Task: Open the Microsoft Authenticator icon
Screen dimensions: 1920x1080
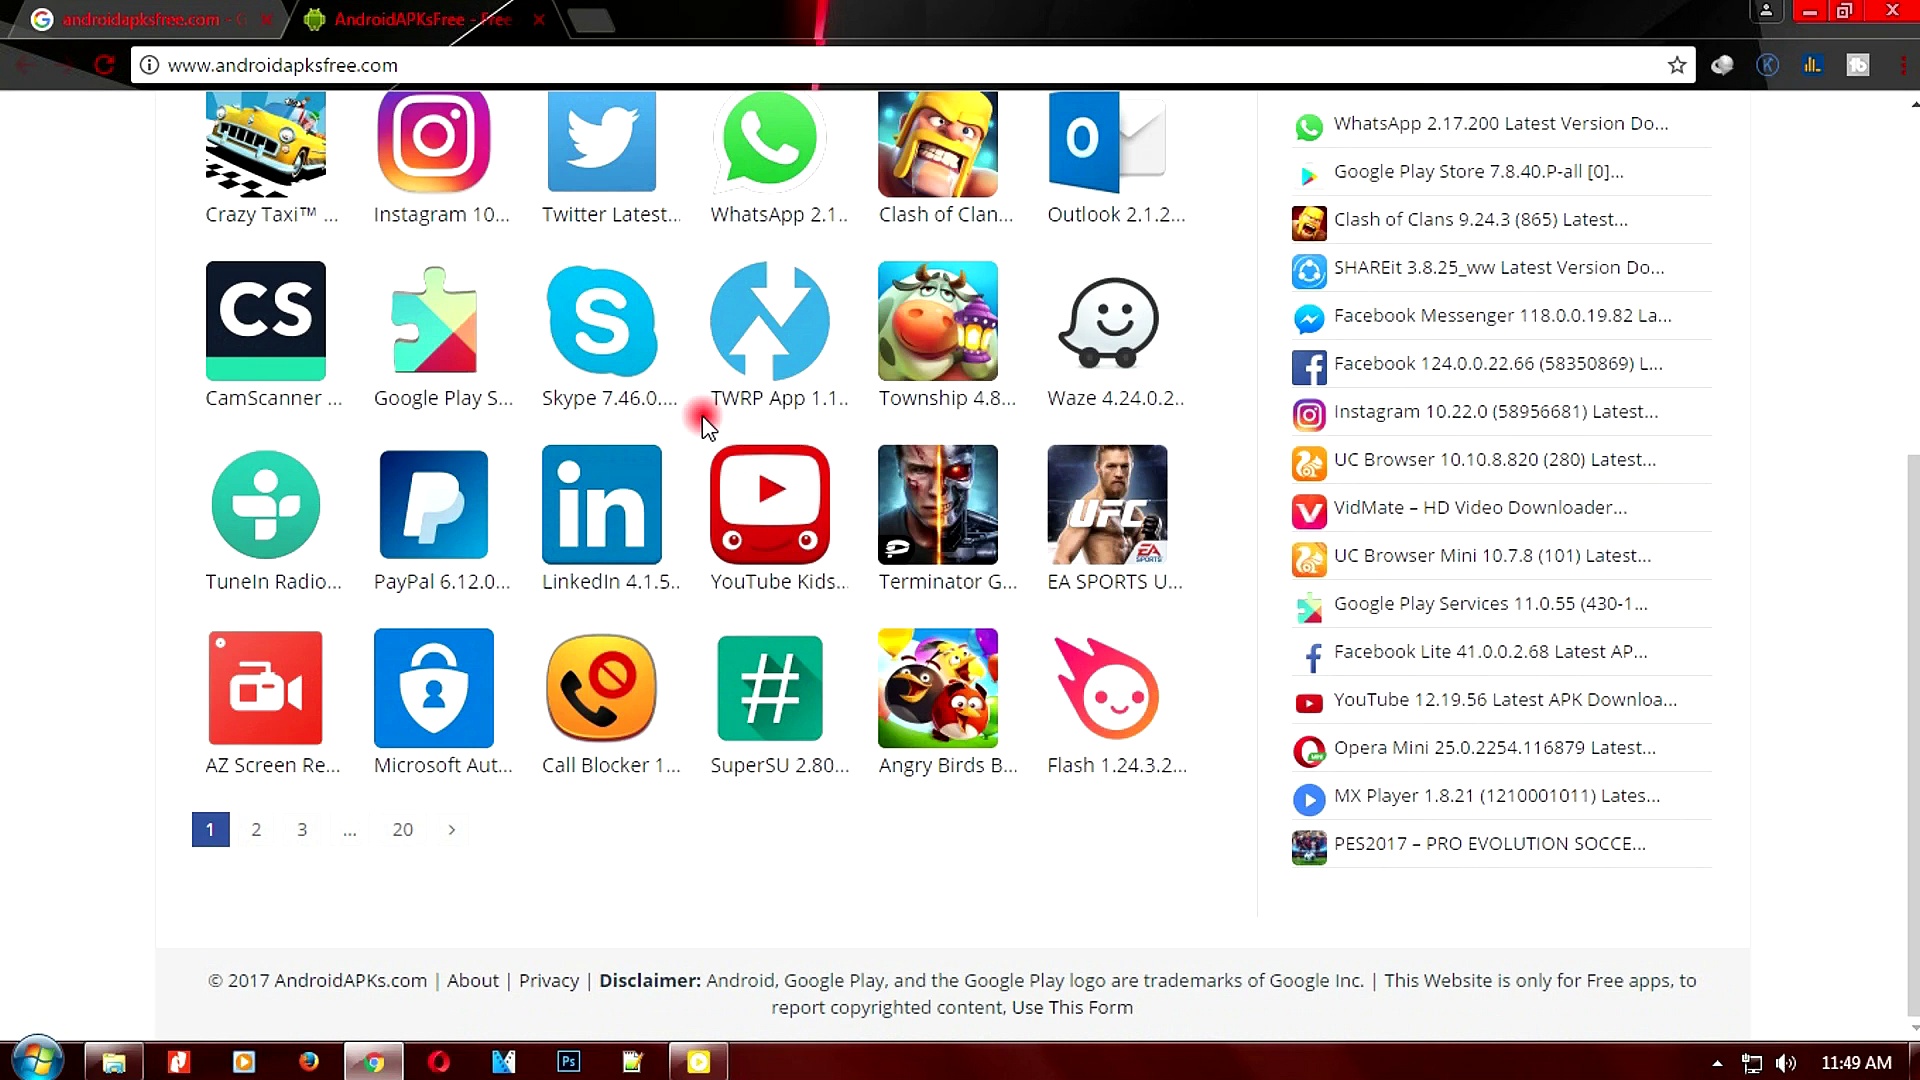Action: click(x=433, y=688)
